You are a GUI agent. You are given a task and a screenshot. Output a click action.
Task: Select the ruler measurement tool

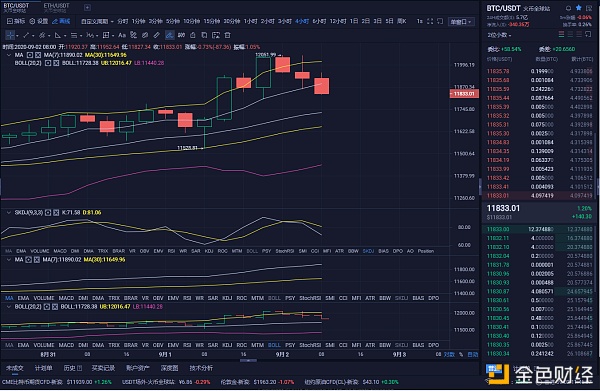point(157,35)
